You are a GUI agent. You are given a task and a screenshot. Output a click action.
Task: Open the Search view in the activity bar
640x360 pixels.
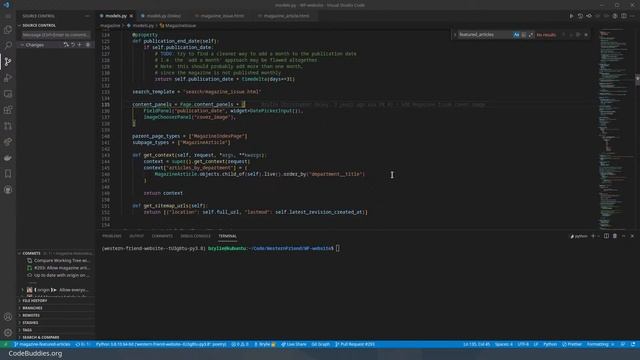pyautogui.click(x=8, y=45)
